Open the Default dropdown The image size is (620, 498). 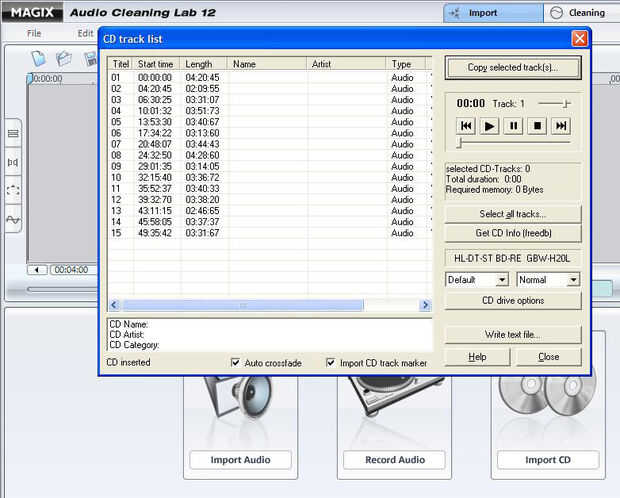click(x=477, y=280)
